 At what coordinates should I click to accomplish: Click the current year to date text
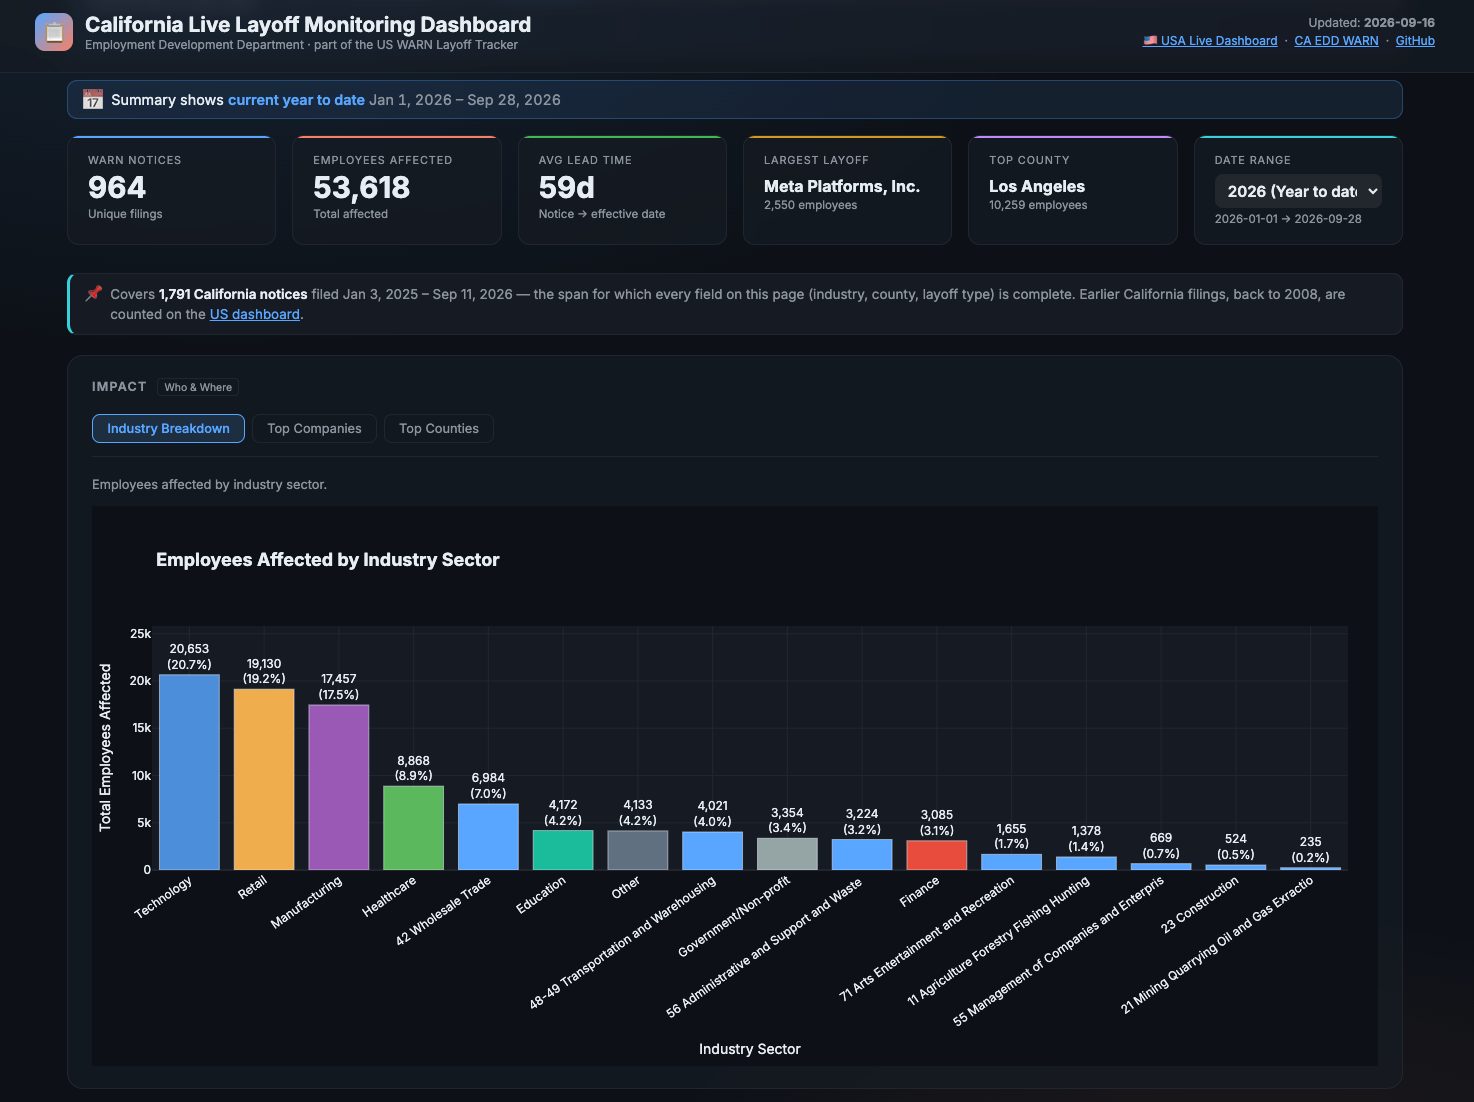(x=296, y=100)
